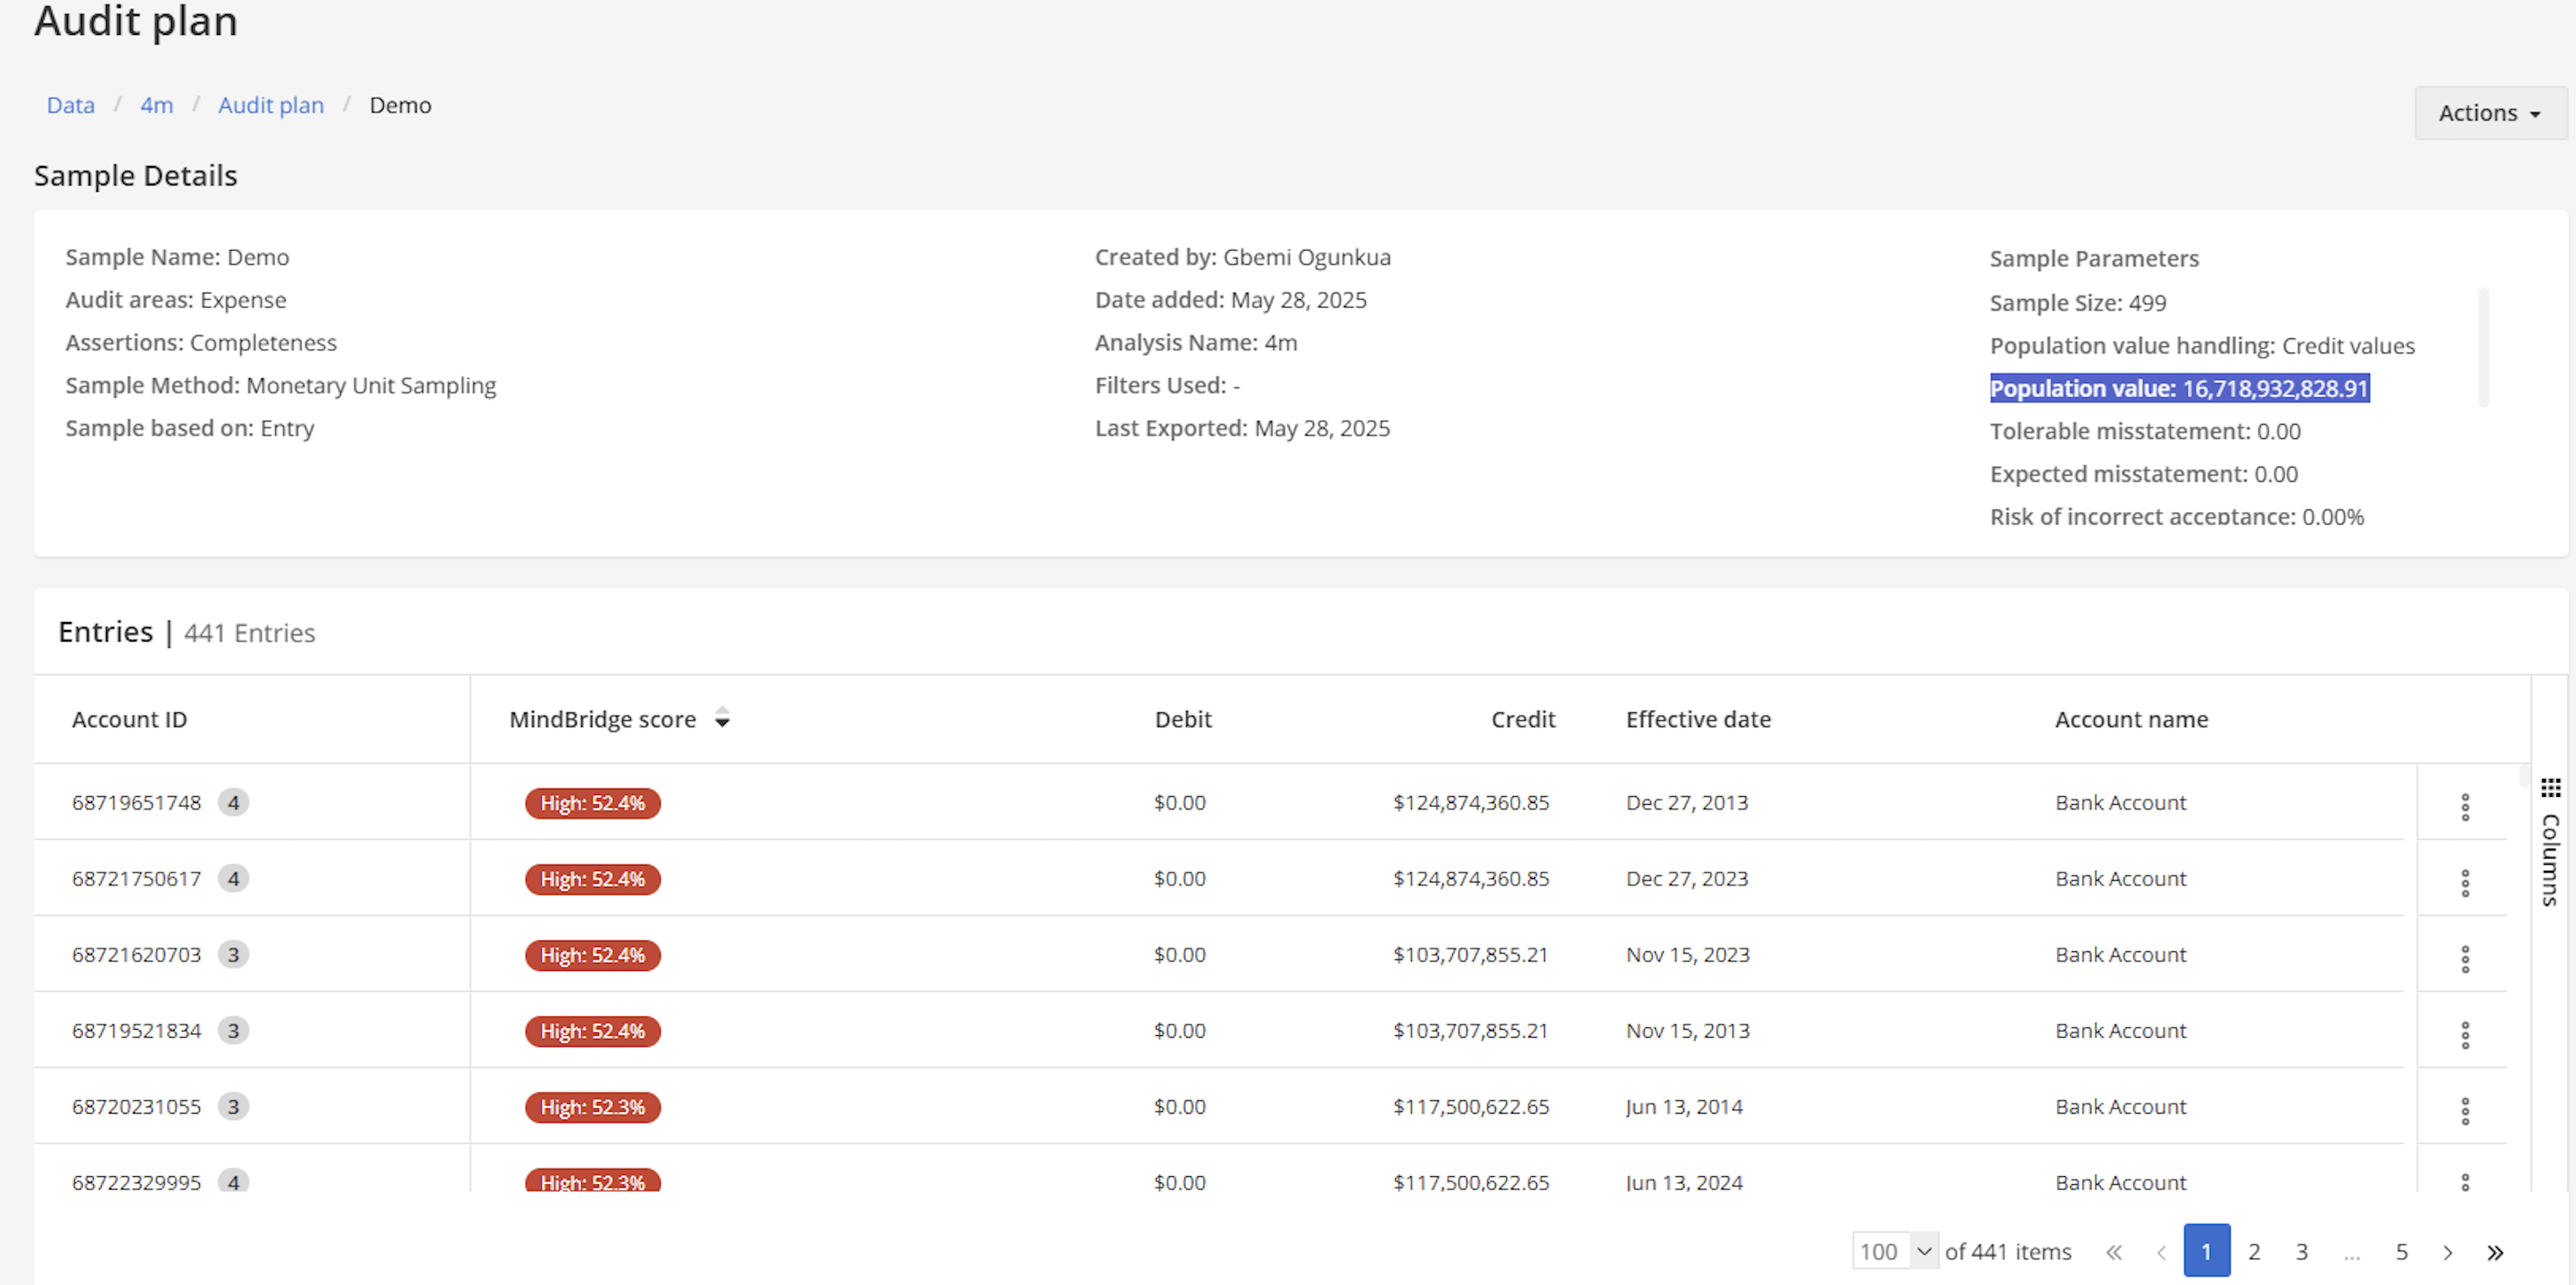Image resolution: width=2576 pixels, height=1285 pixels.
Task: Navigate to the Data breadcrumb
Action: coord(70,105)
